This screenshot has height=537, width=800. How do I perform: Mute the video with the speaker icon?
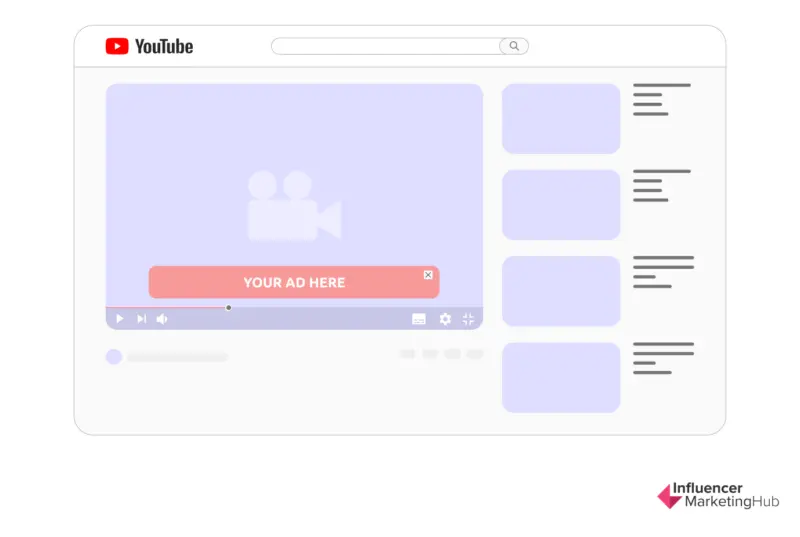(x=162, y=319)
